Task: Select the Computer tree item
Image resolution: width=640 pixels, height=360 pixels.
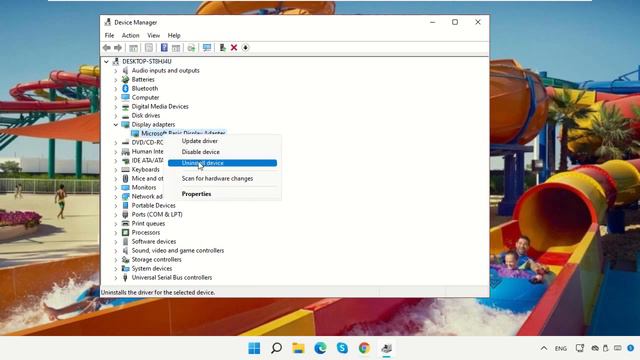Action: click(145, 98)
